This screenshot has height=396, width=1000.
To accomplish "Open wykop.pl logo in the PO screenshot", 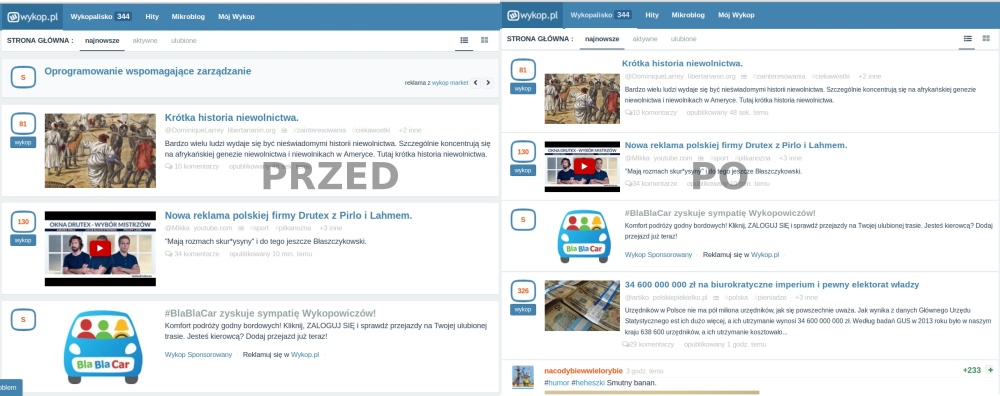I will (x=533, y=15).
